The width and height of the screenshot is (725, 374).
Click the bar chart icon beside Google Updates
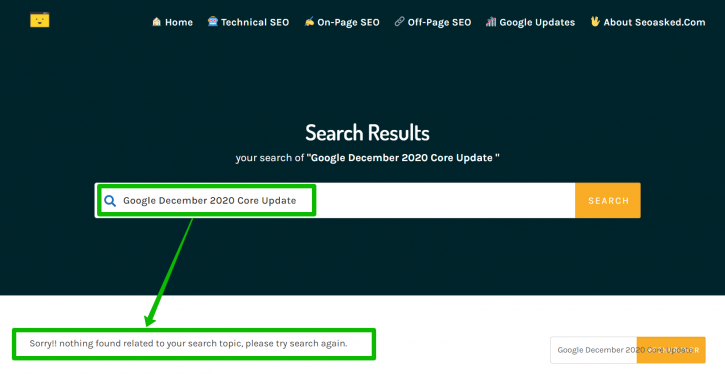tap(491, 21)
